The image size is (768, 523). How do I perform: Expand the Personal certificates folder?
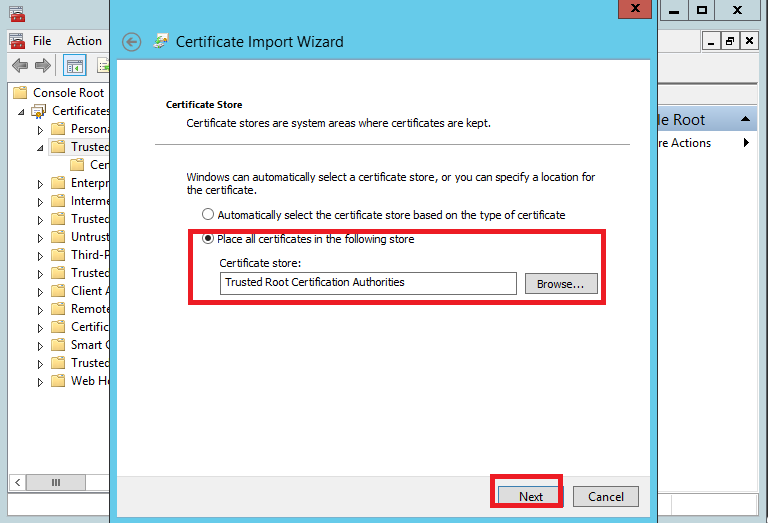tap(40, 129)
